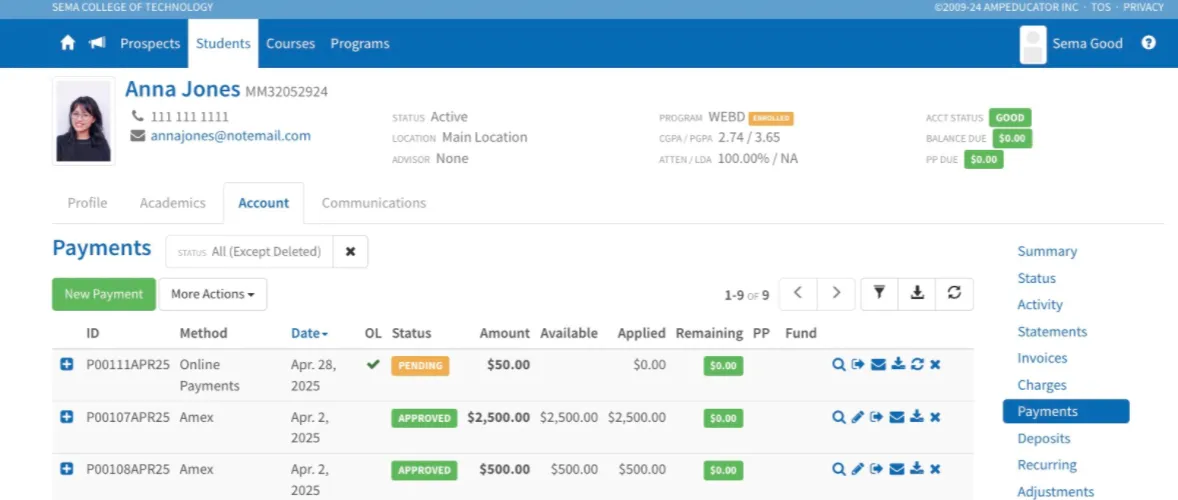Select Payments in account sidebar

(x=1066, y=411)
